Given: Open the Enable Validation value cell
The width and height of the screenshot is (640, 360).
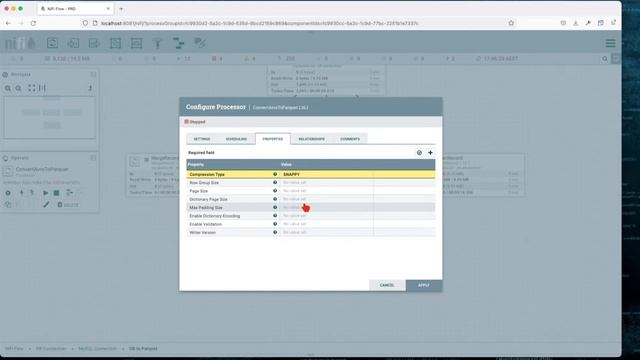Looking at the screenshot, I should point(326,224).
